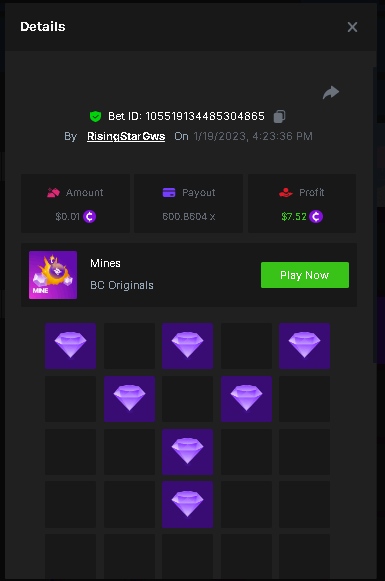Click the Profit hand icon
This screenshot has height=581, width=385.
point(286,193)
